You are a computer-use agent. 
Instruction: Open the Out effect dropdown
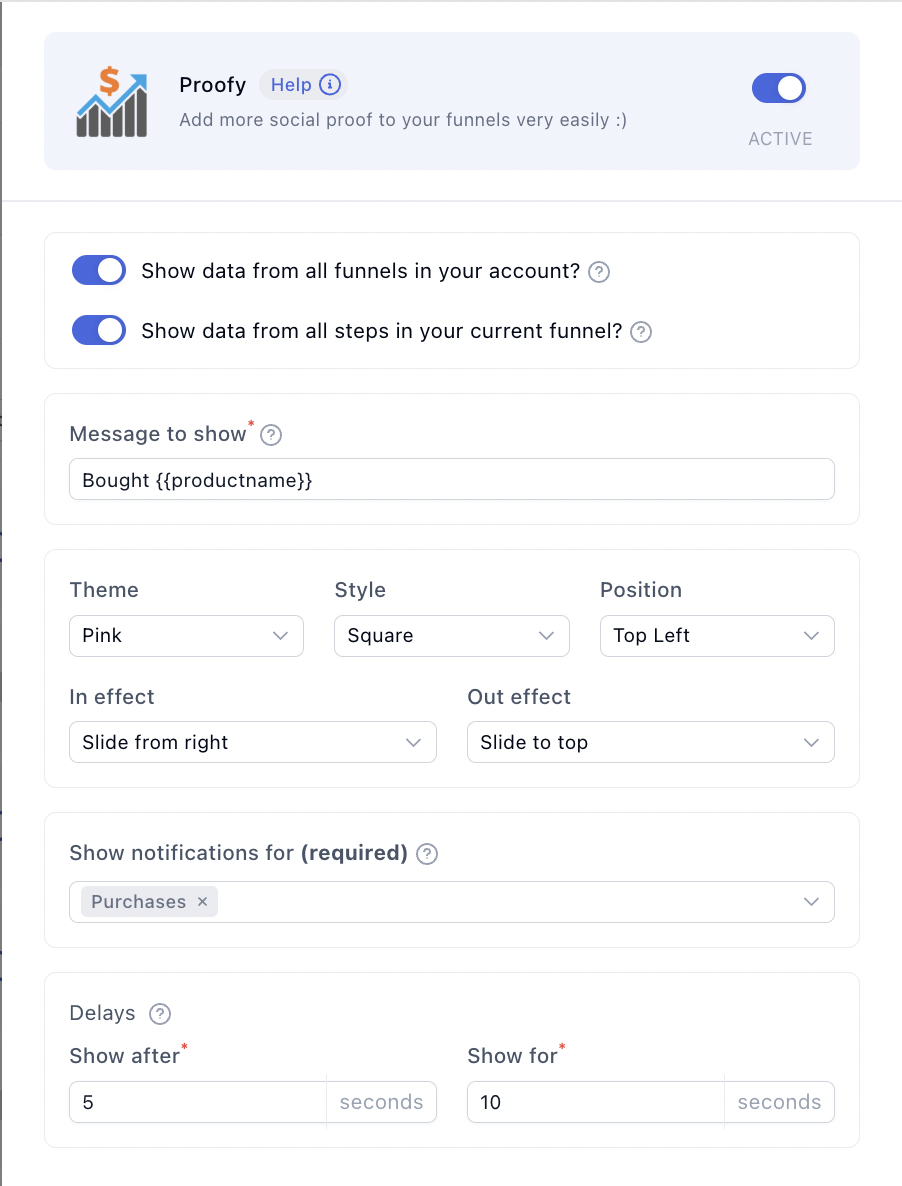[650, 743]
